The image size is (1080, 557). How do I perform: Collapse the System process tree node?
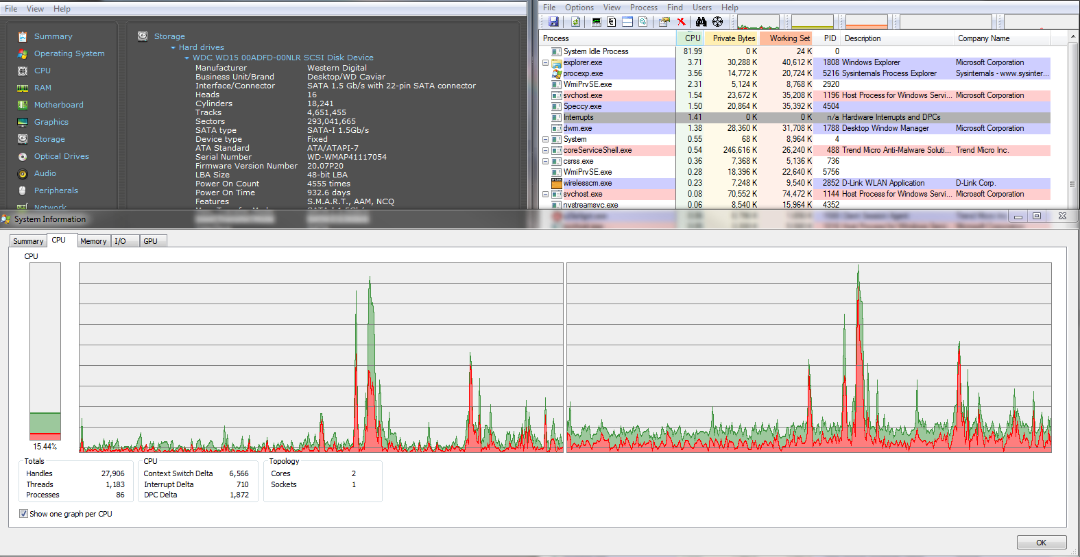(x=546, y=140)
